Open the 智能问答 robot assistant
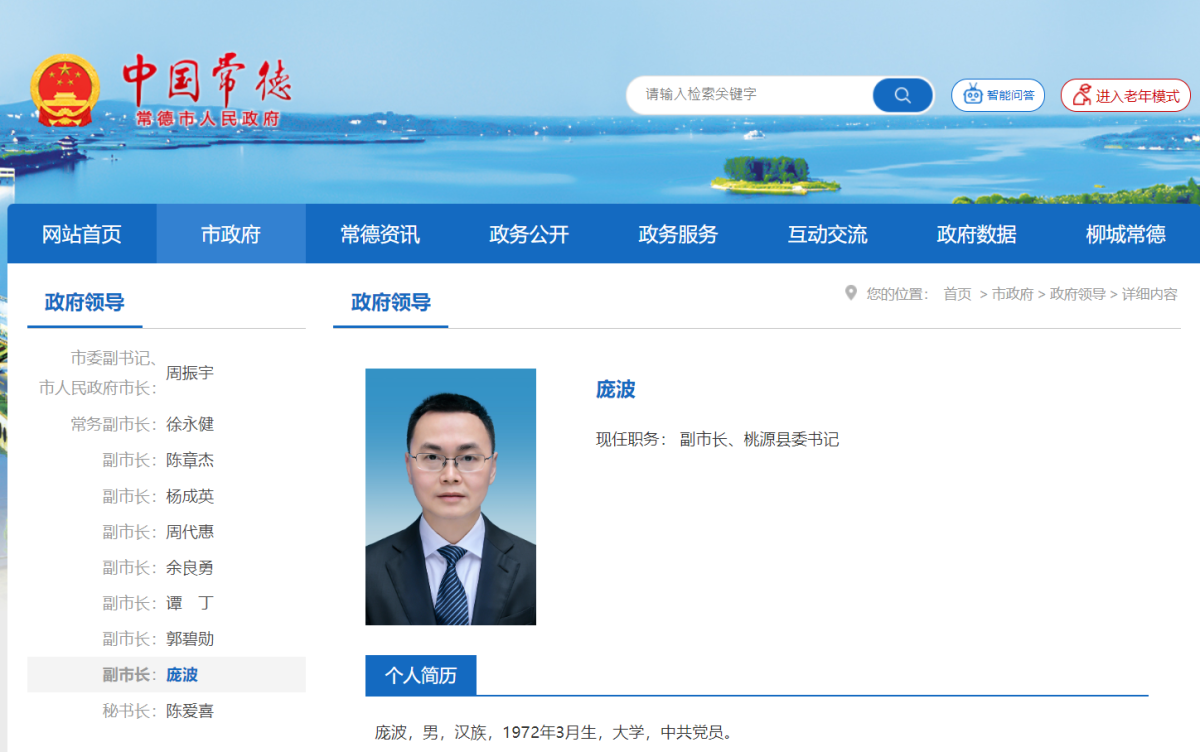This screenshot has height=752, width=1200. point(997,95)
